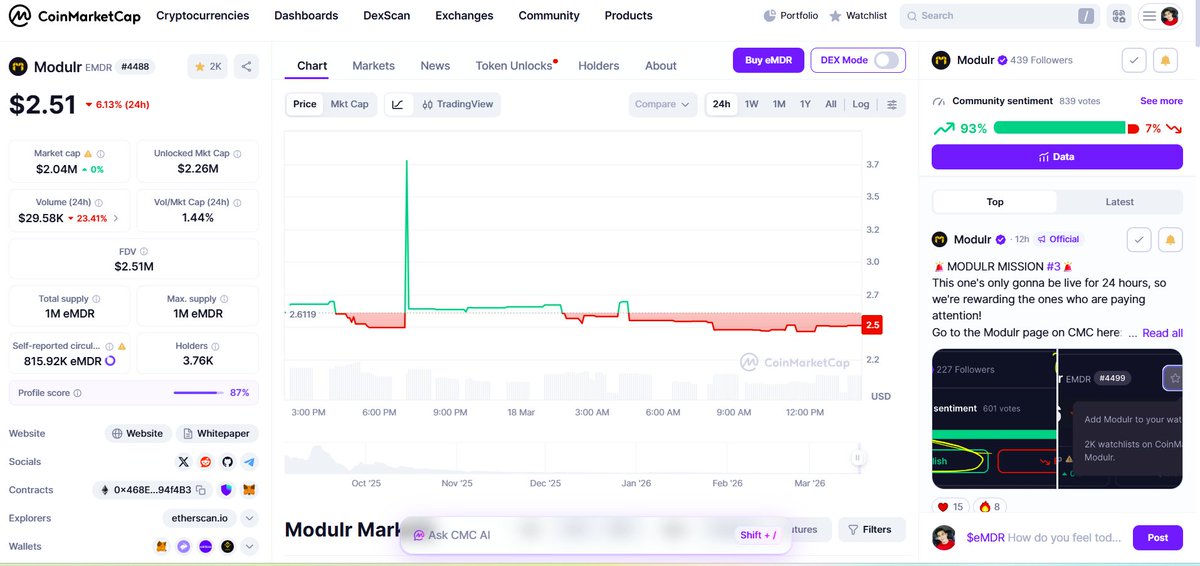Copy the 0x468E...94f4B3 contract address

coord(201,490)
